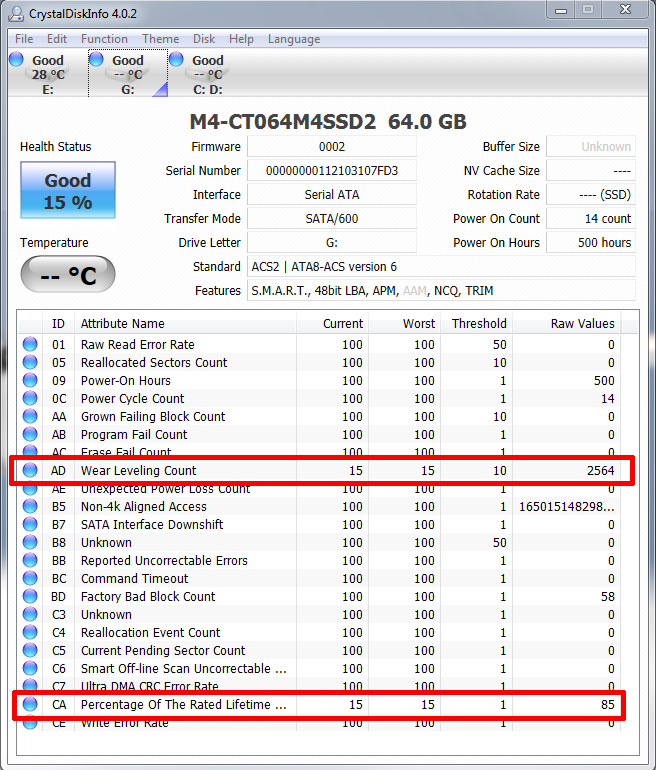Open the Theme menu
Image resolution: width=656 pixels, height=770 pixels.
tap(161, 39)
